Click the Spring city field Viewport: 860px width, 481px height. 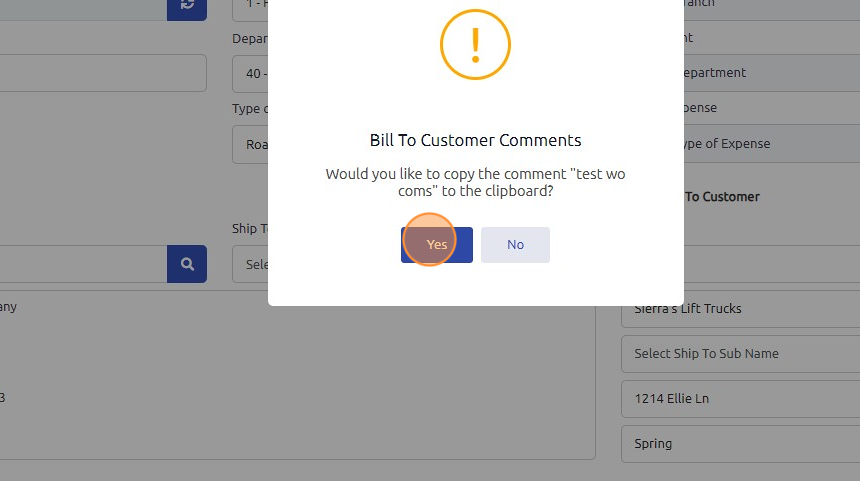pyautogui.click(x=740, y=444)
